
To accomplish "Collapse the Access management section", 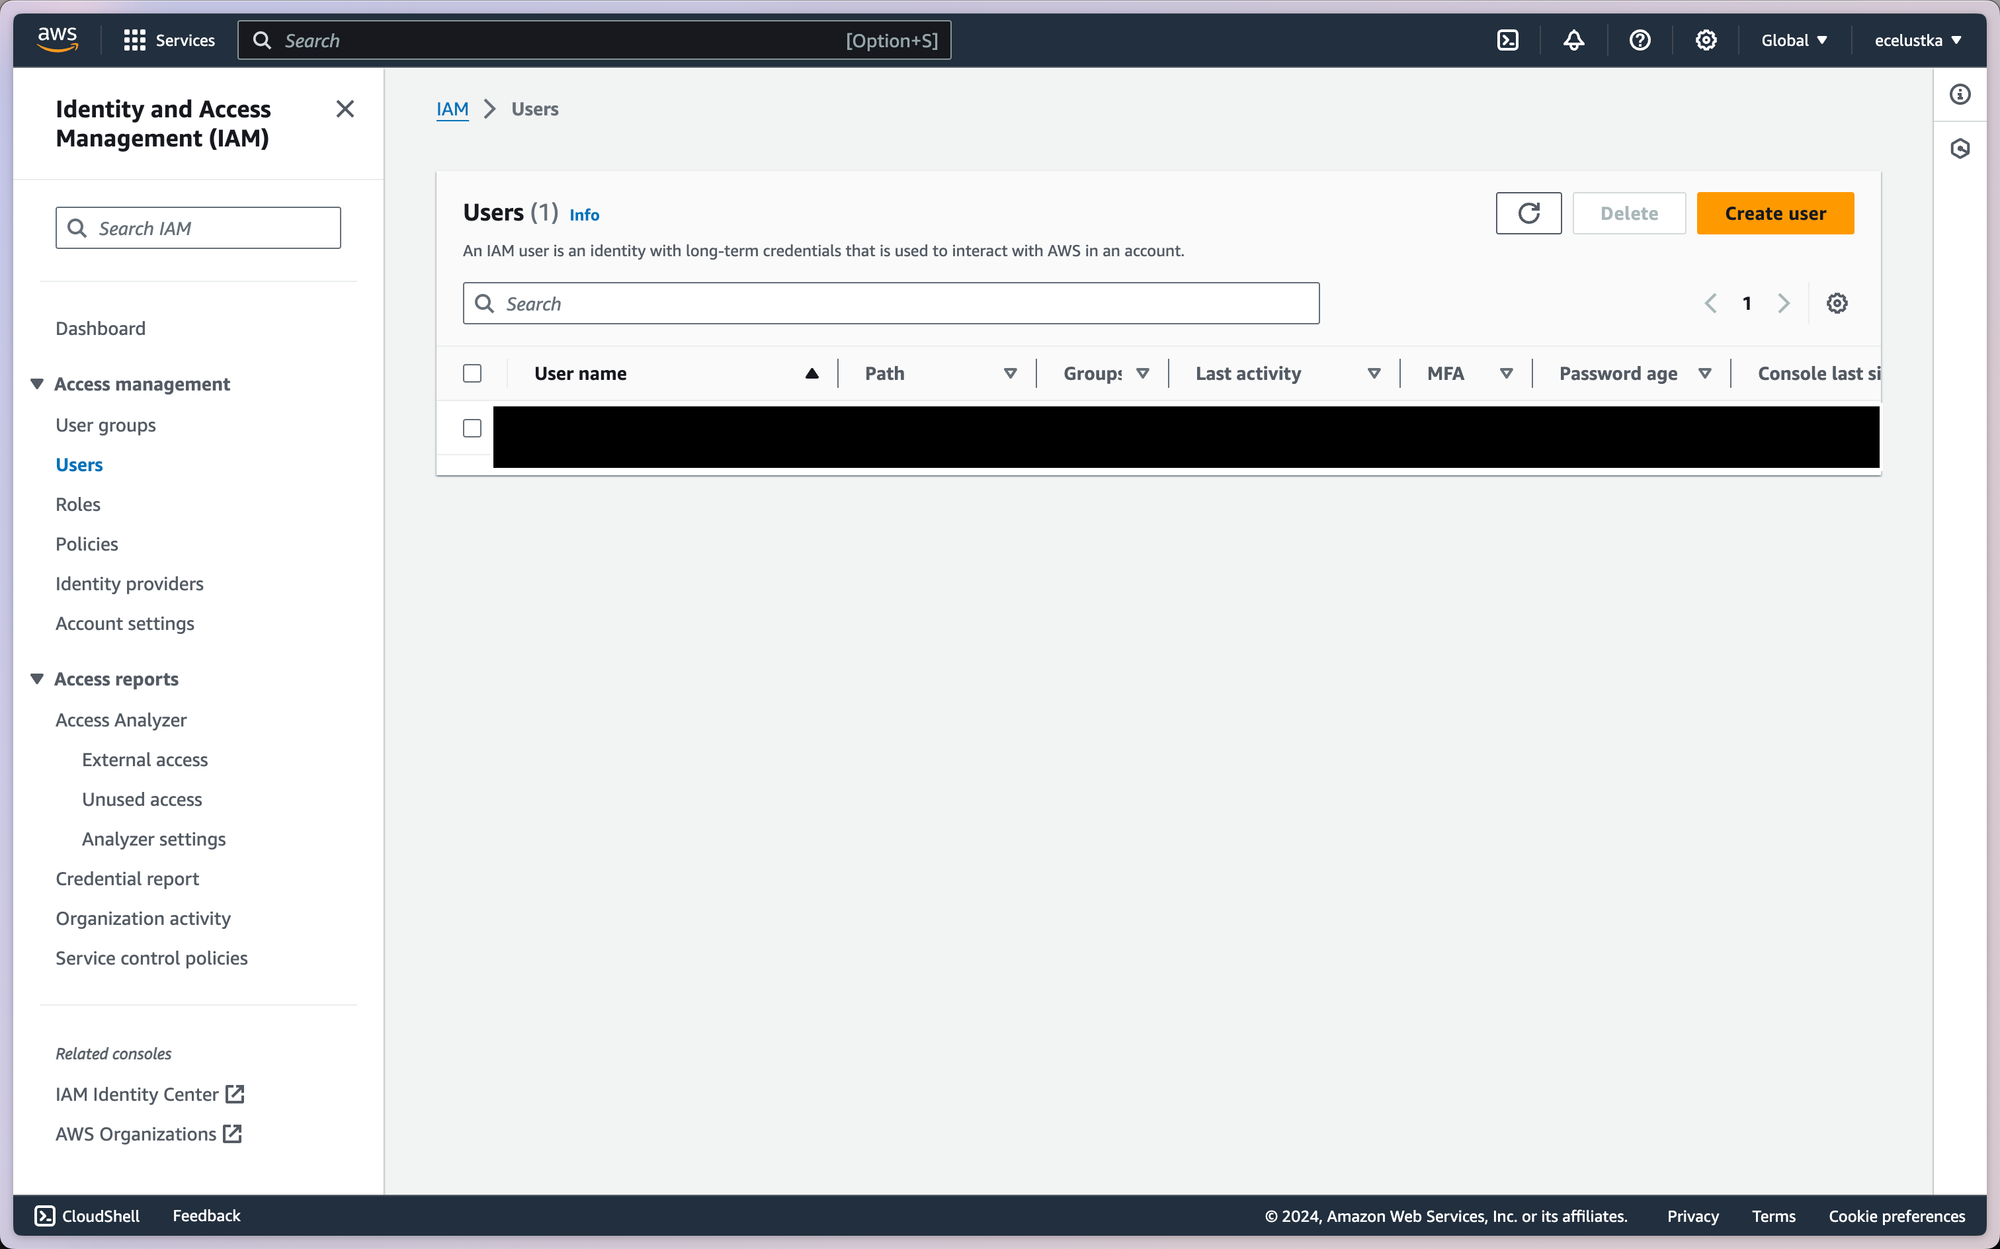I will point(37,384).
